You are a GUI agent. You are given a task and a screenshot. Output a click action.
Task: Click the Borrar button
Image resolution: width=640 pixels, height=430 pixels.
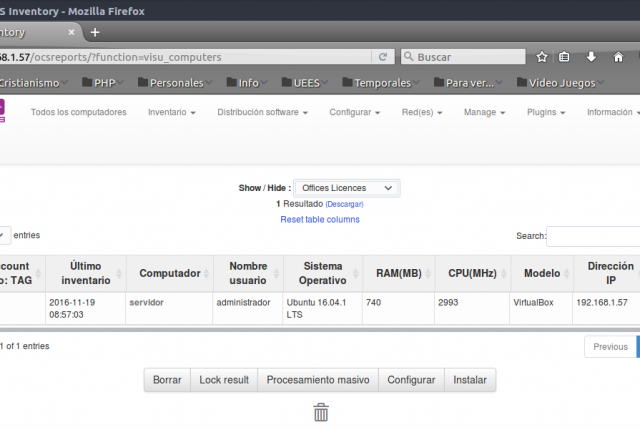point(167,380)
